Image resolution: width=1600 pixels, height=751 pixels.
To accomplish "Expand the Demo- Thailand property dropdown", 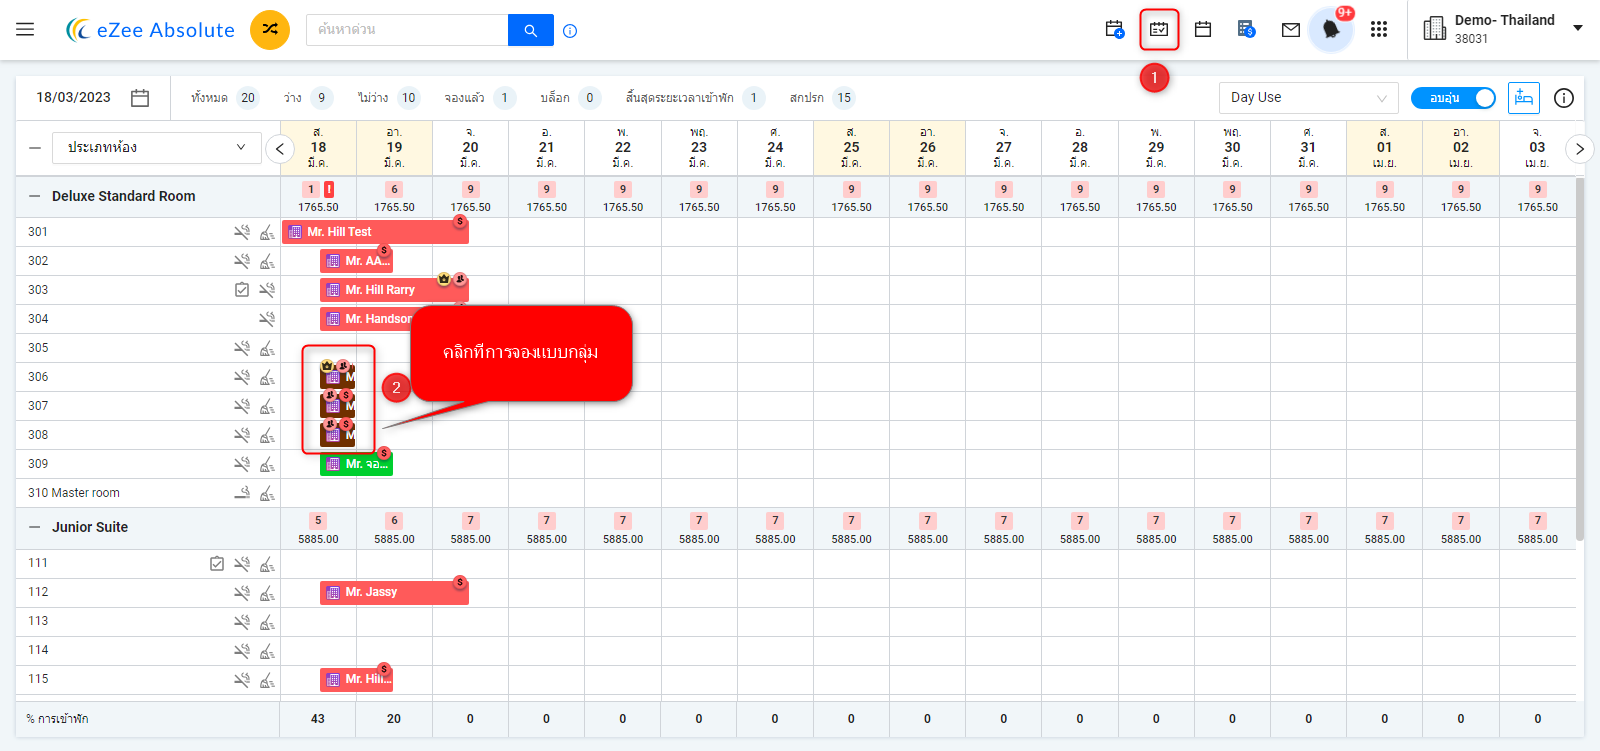I will pyautogui.click(x=1578, y=28).
